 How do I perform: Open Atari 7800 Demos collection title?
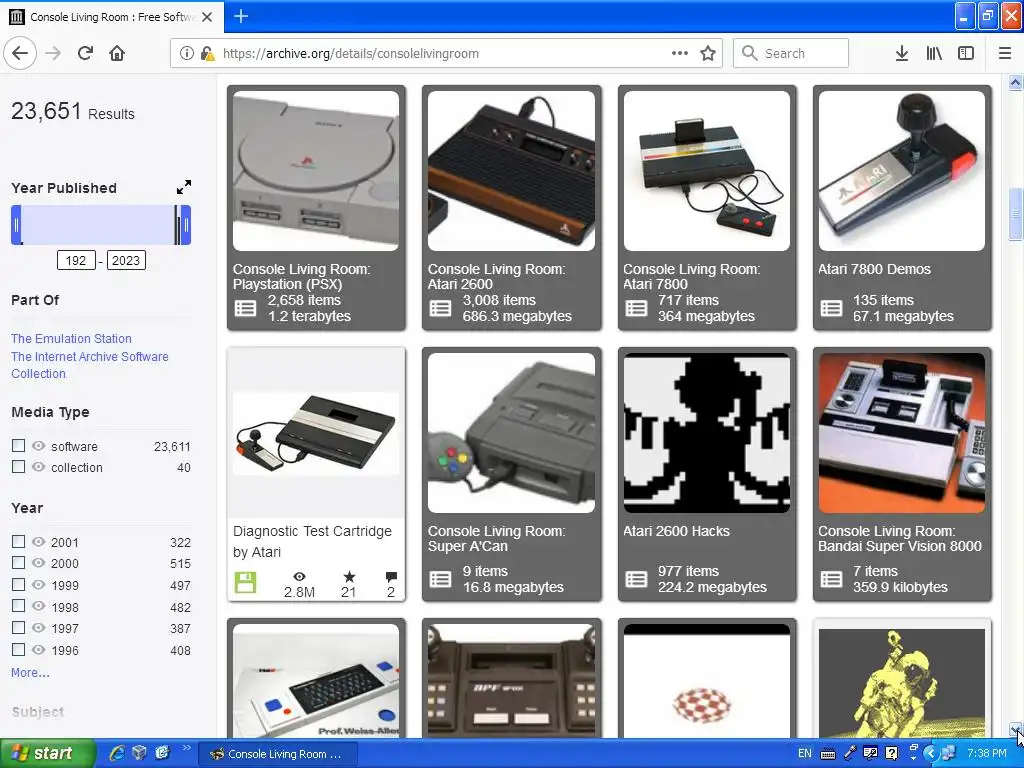click(874, 269)
